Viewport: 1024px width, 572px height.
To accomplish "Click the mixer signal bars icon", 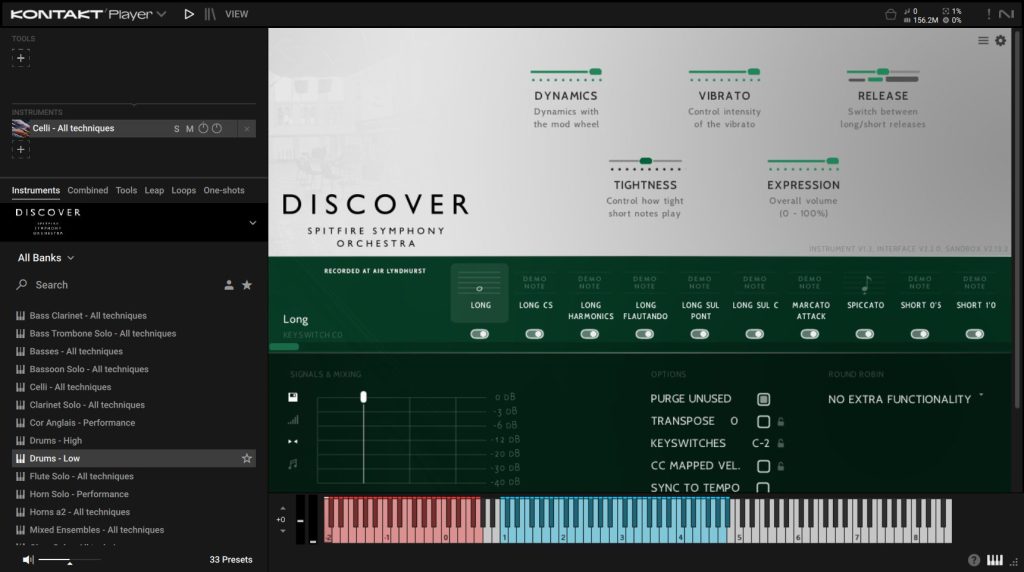I will (x=293, y=420).
